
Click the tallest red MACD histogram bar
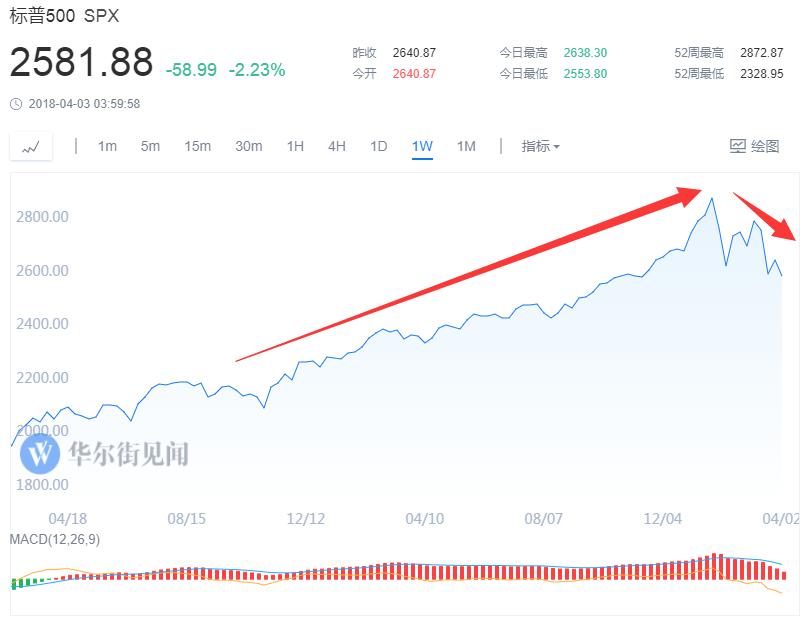714,567
